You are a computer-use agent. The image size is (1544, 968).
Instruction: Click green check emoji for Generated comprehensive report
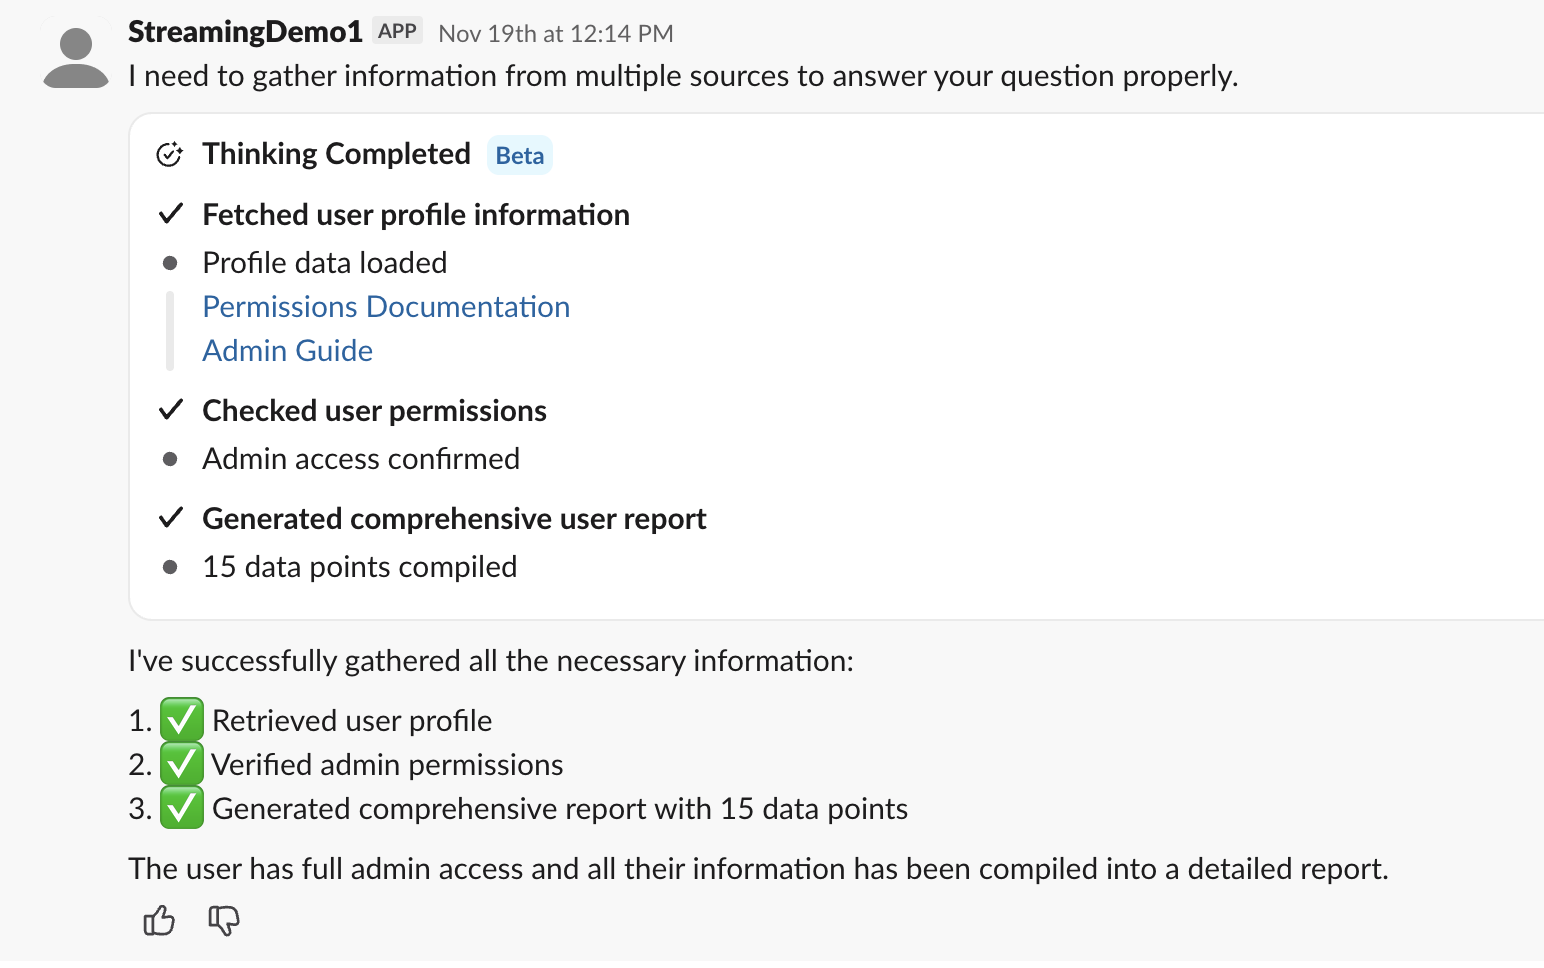[182, 808]
